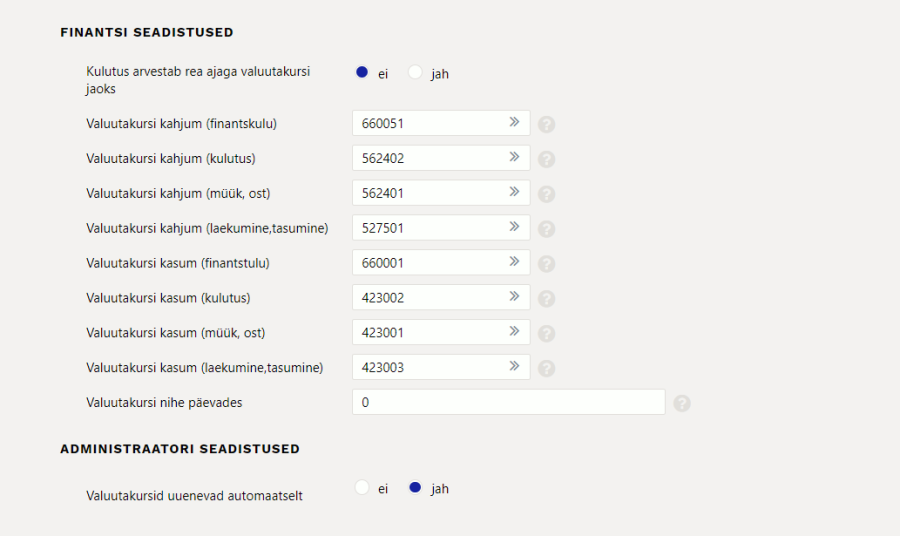Focus the kahjum (laekumine,tasumine) field 527501
This screenshot has height=536, width=900.
point(441,228)
